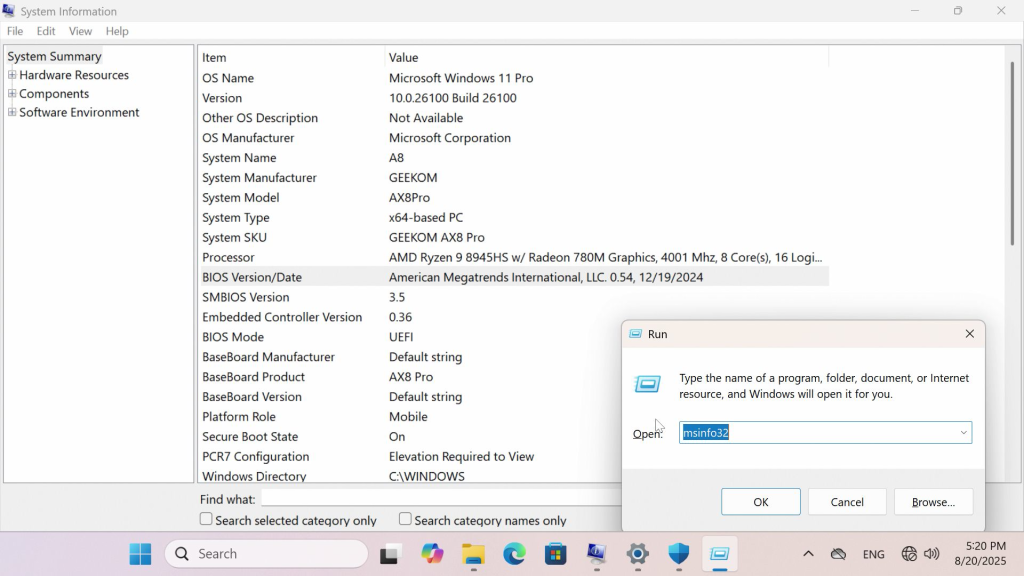Enable Search selected category only checkbox
This screenshot has height=576, width=1024.
click(x=206, y=519)
